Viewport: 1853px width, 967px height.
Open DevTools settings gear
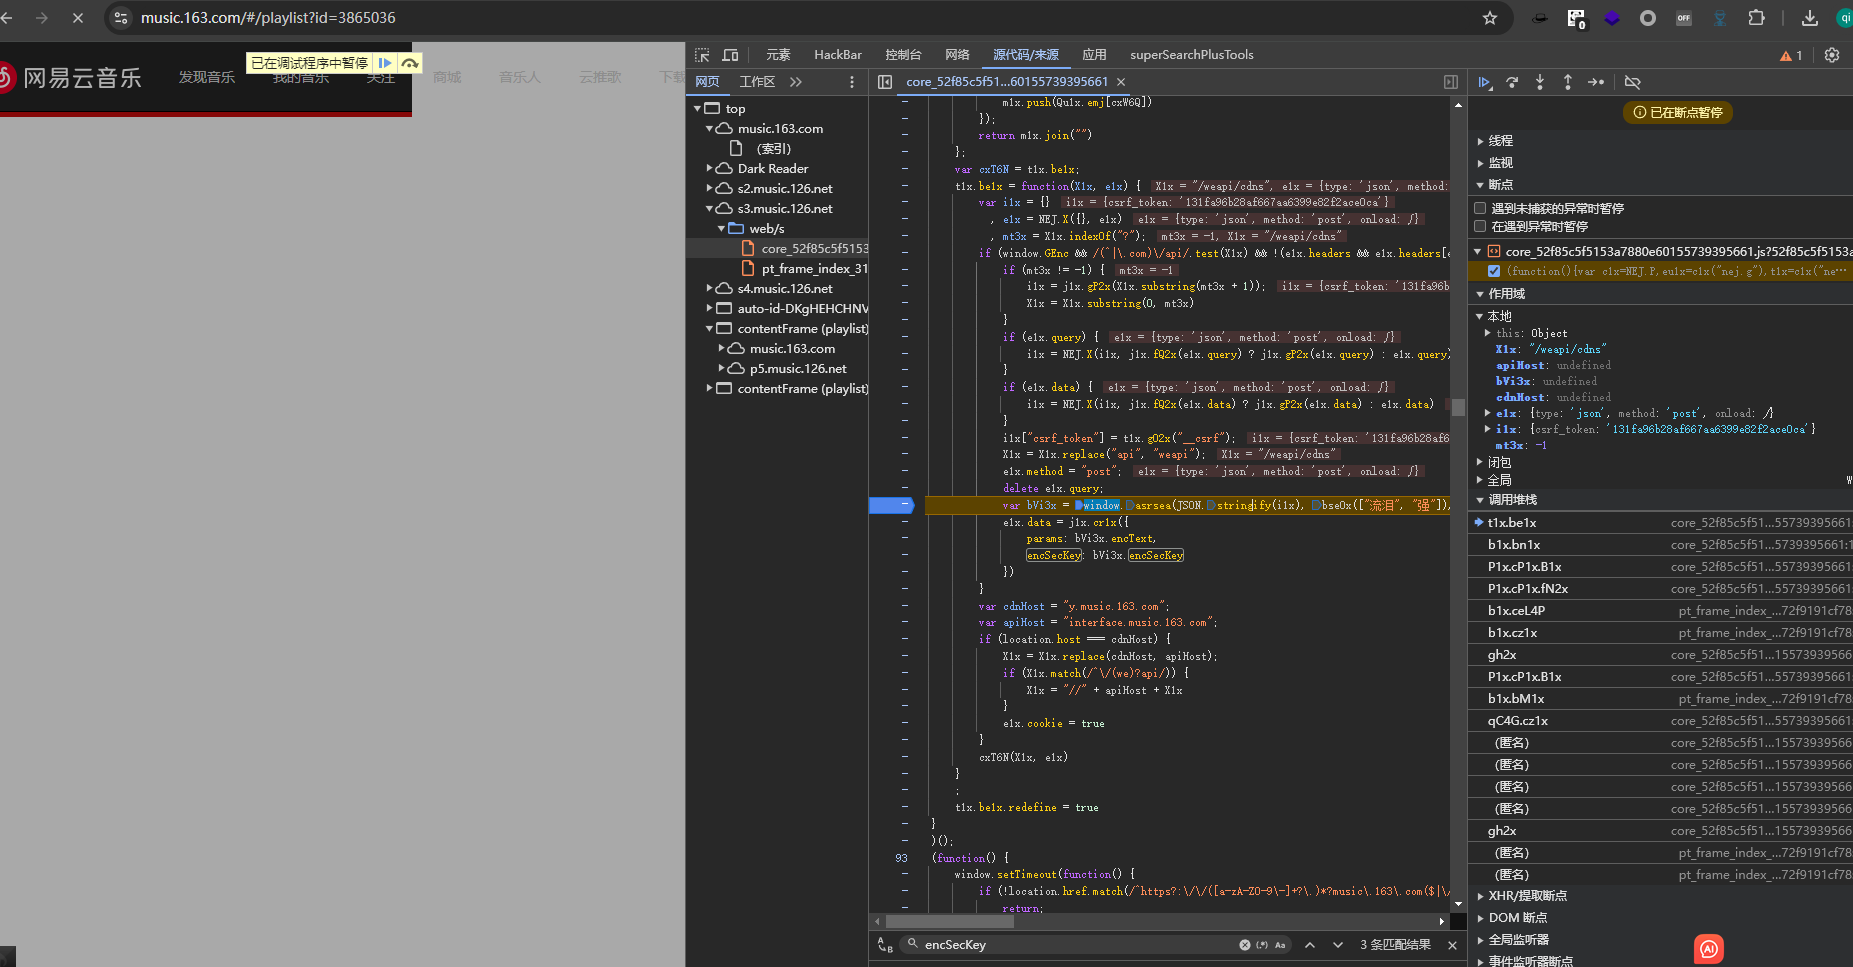[x=1832, y=55]
